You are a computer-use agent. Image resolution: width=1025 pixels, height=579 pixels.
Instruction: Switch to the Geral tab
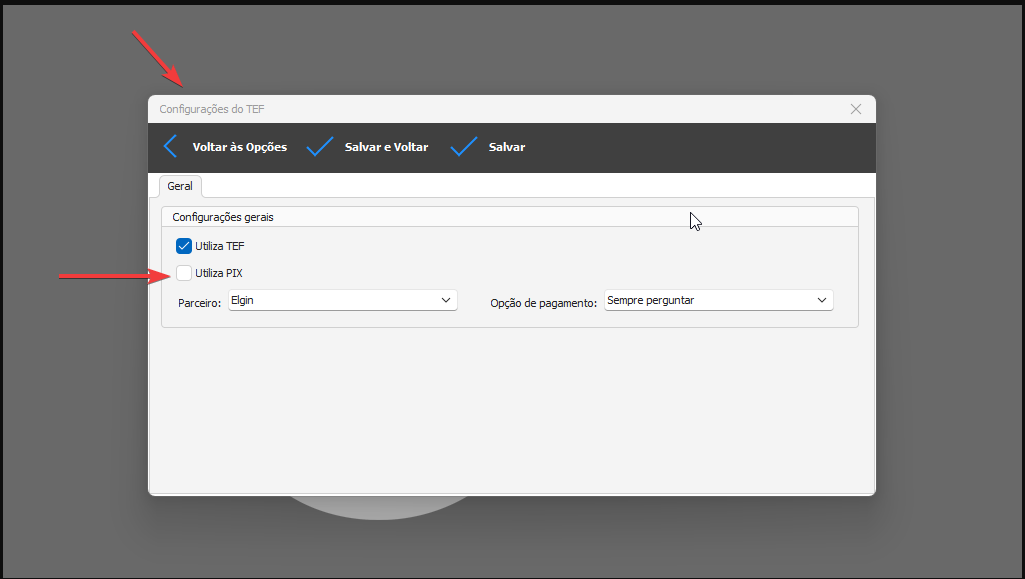click(180, 186)
